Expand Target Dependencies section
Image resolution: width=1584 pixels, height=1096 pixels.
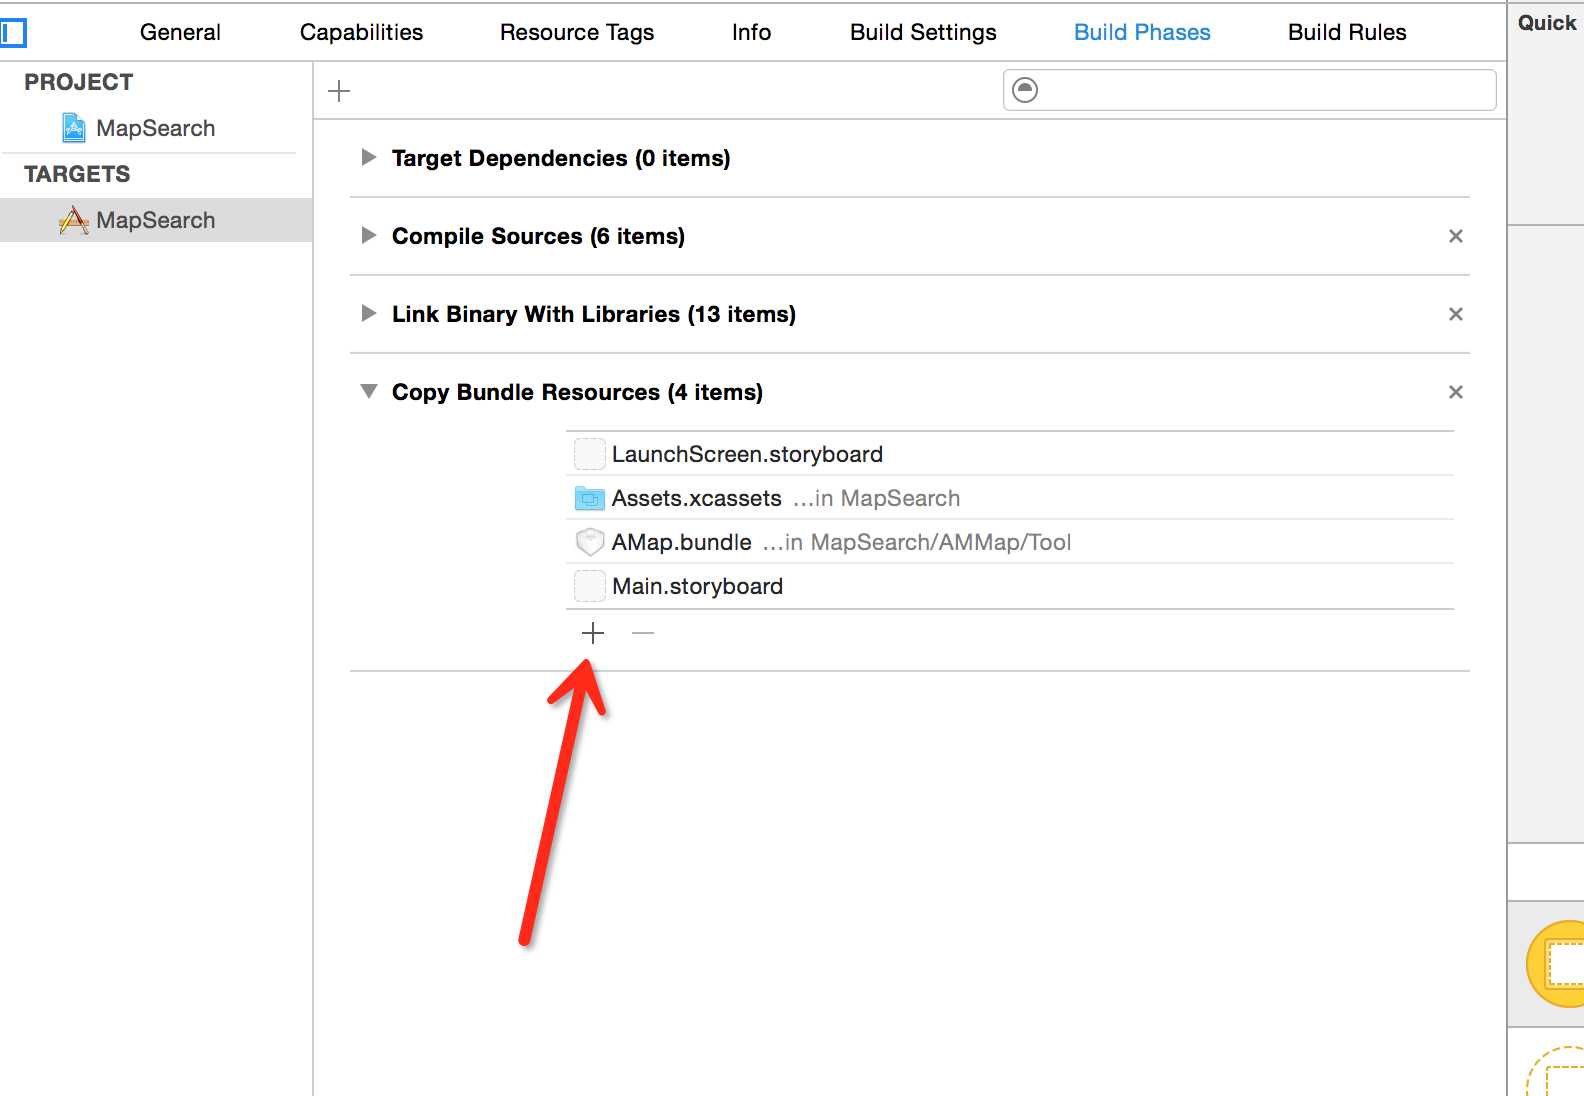[x=369, y=157]
